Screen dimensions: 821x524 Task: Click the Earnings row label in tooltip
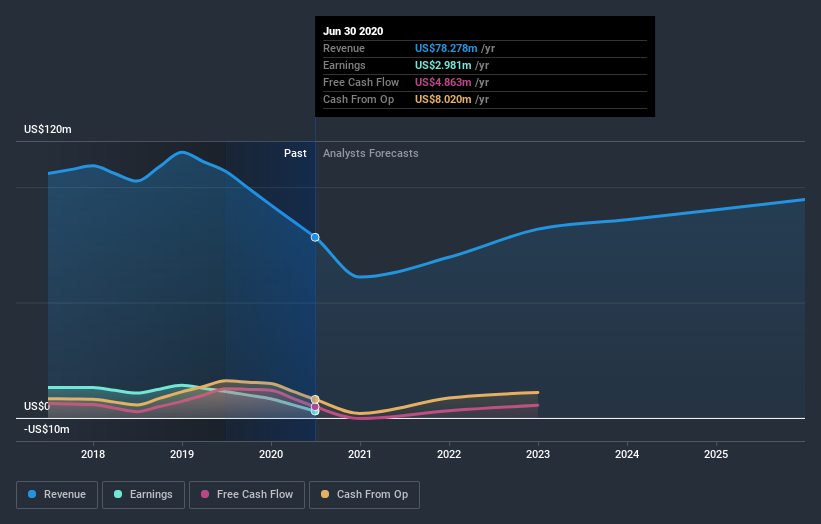click(344, 65)
